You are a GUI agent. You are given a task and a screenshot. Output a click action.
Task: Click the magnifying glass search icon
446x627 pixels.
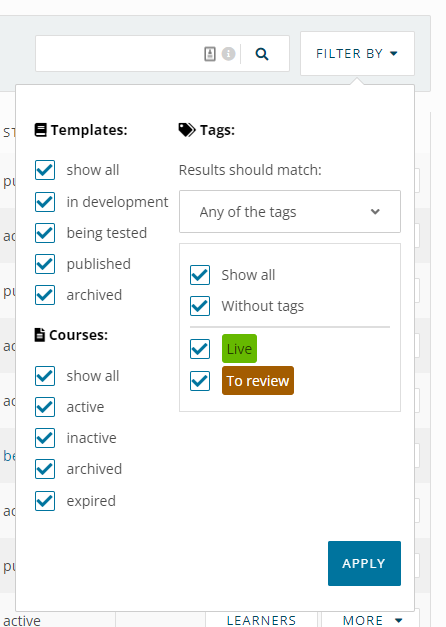tap(262, 54)
